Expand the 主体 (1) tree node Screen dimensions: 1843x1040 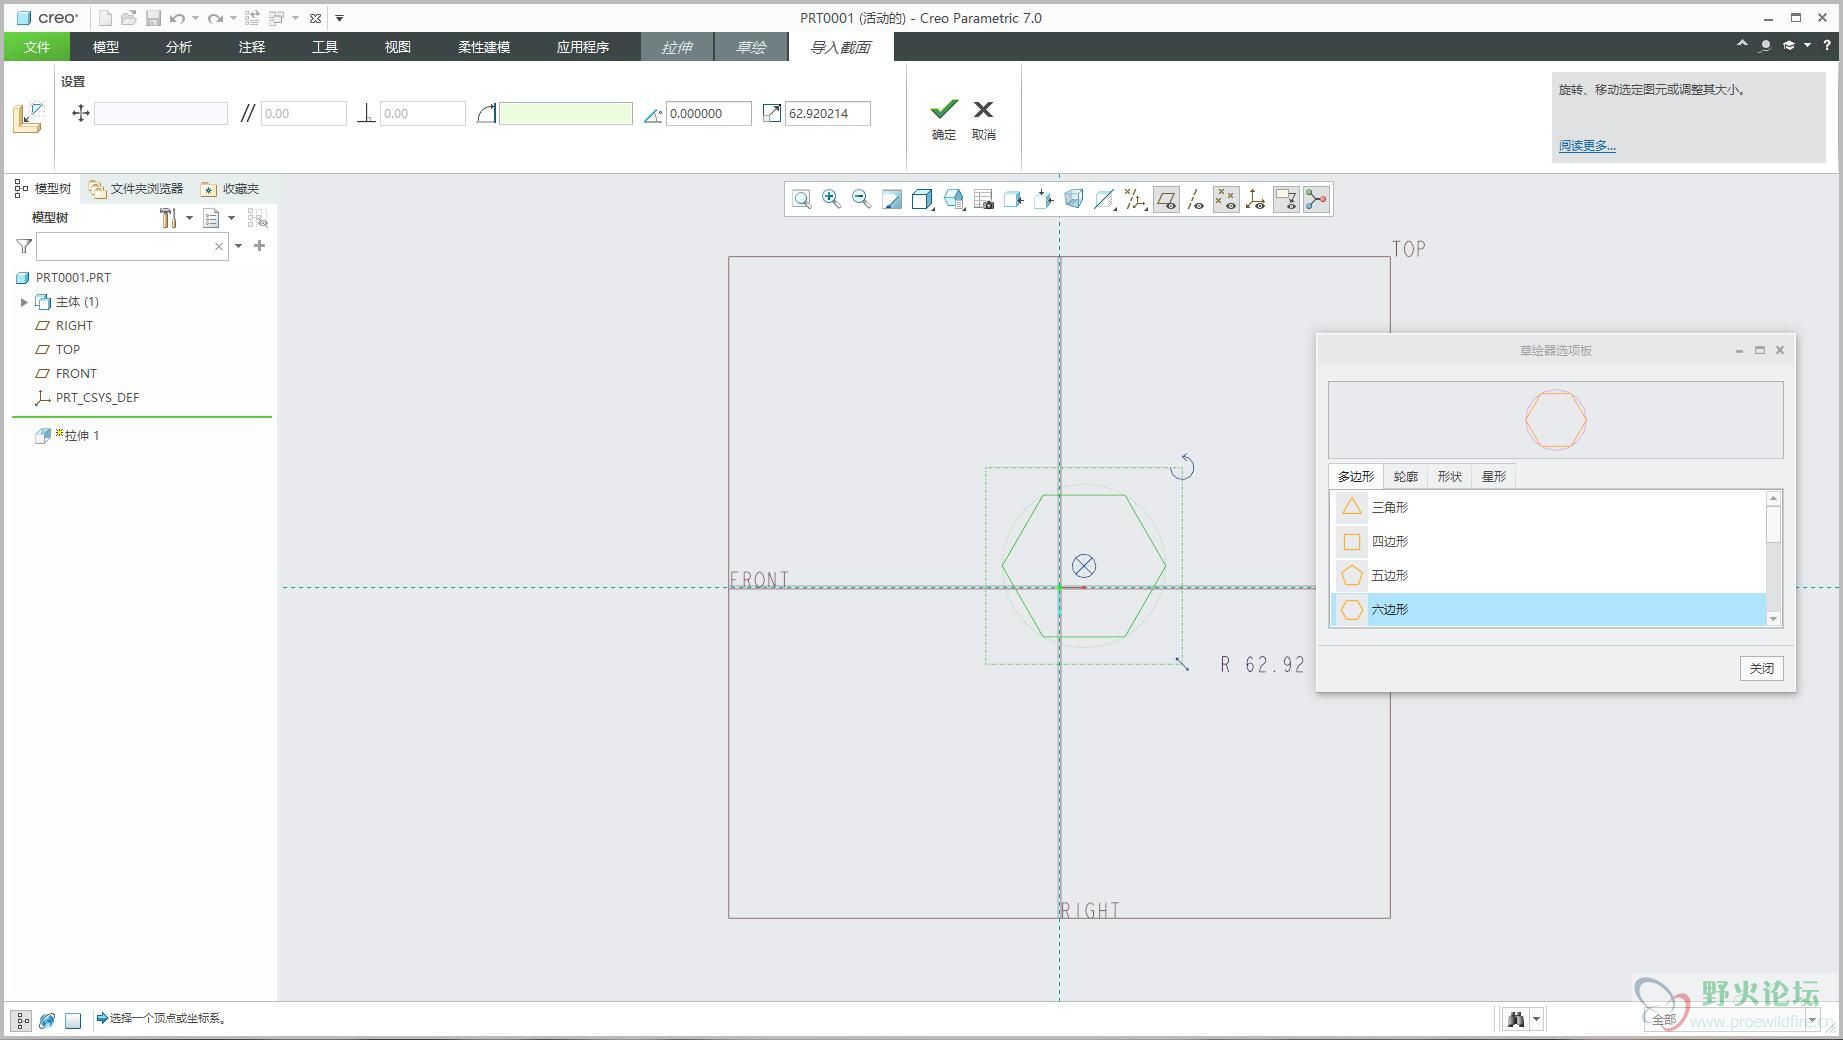tap(24, 302)
